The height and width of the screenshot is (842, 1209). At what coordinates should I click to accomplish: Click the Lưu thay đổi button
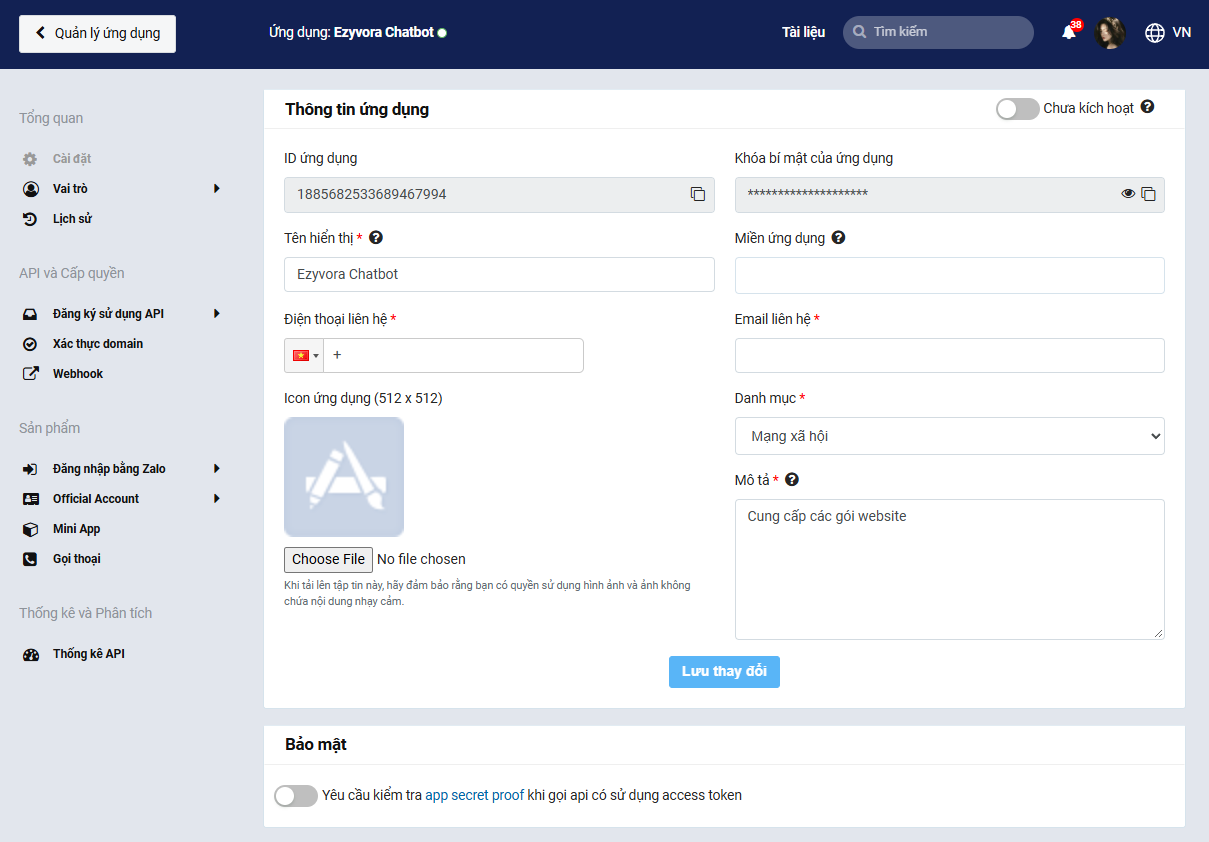tap(724, 671)
